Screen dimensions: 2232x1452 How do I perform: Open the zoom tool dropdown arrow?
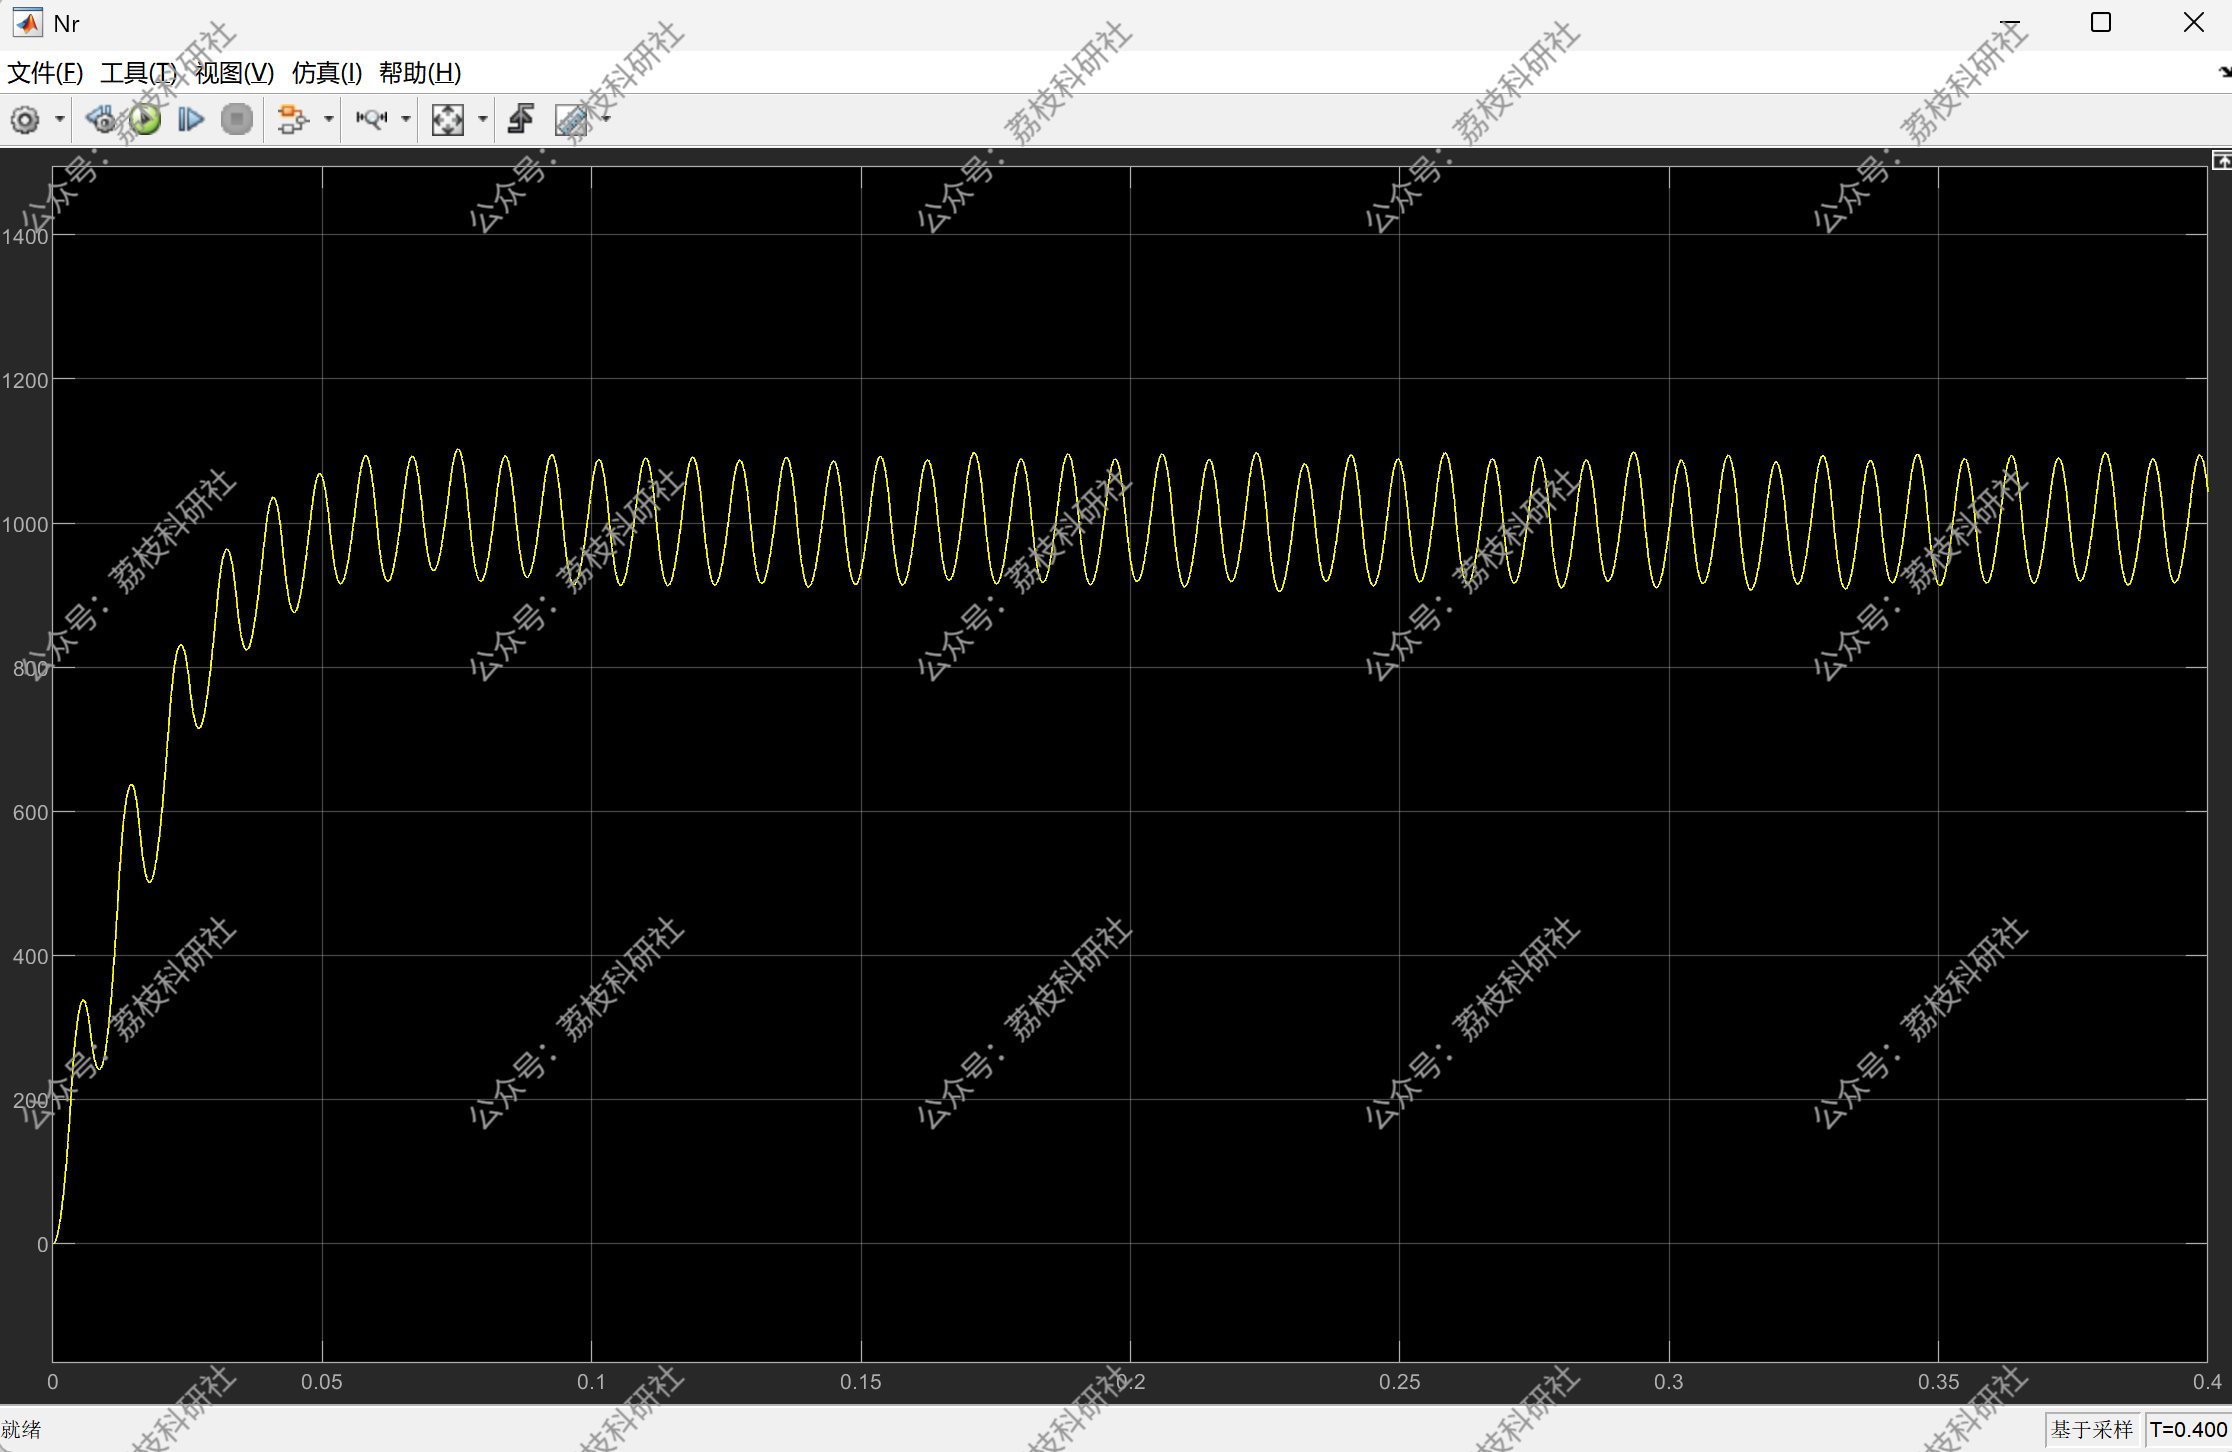click(x=405, y=120)
